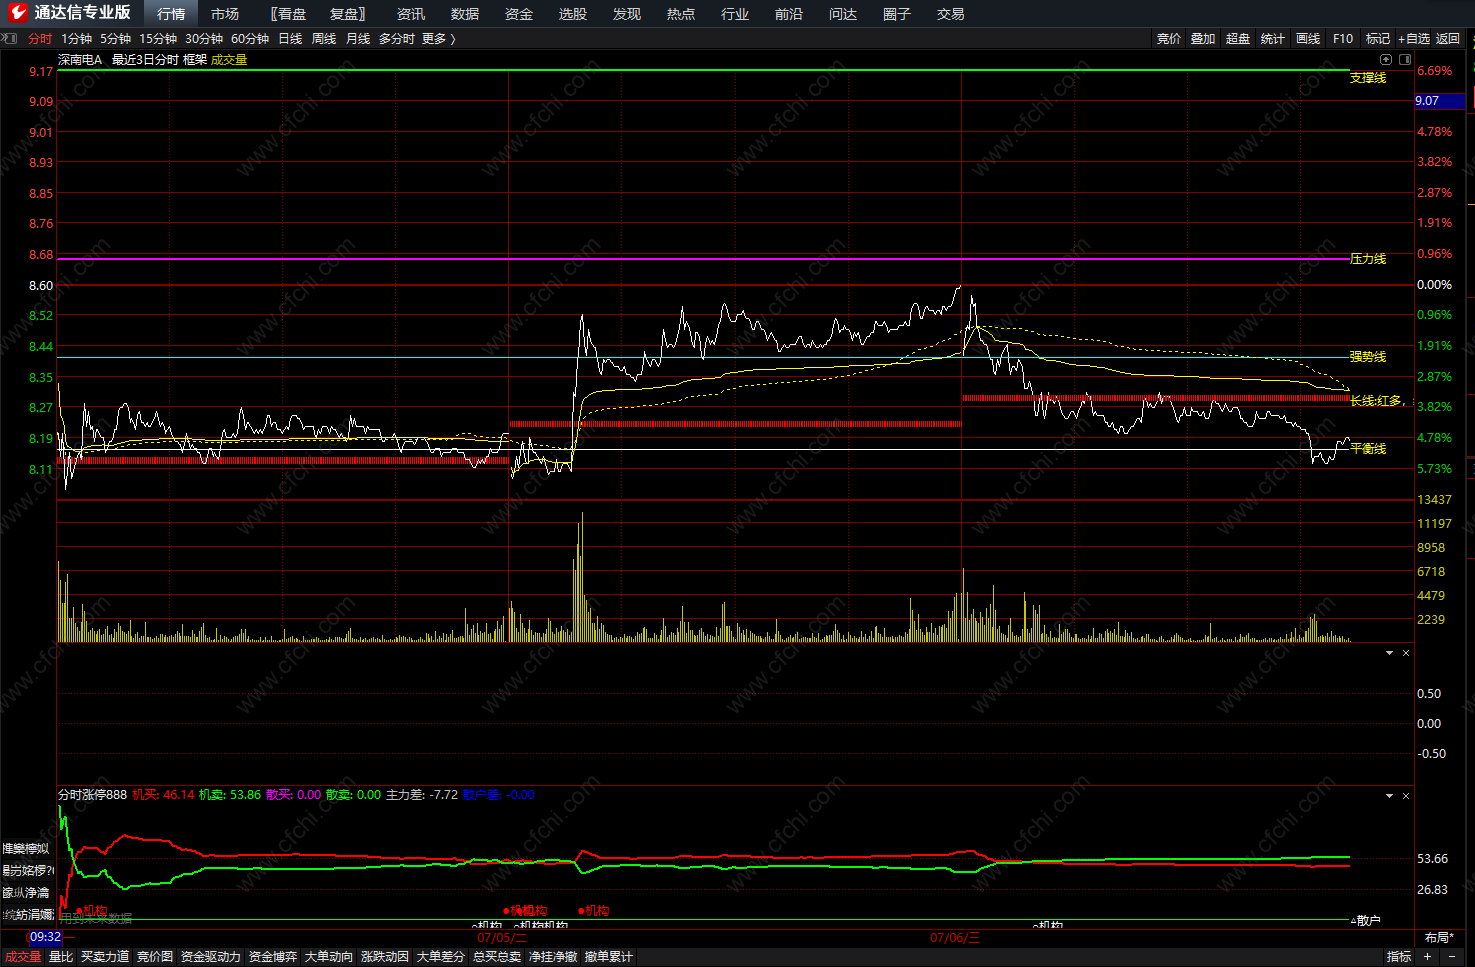1475x967 pixels.
Task: Close the middle empty indicator panel
Action: click(x=1406, y=653)
